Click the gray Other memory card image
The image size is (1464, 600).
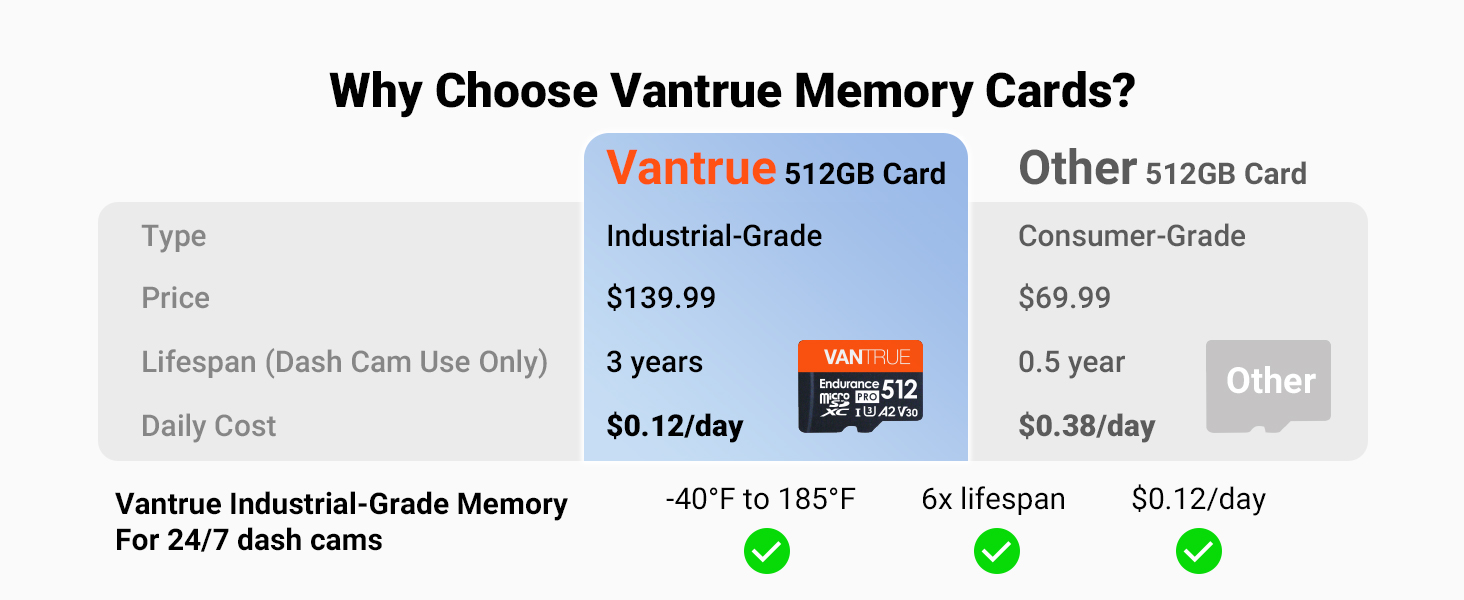[1268, 386]
